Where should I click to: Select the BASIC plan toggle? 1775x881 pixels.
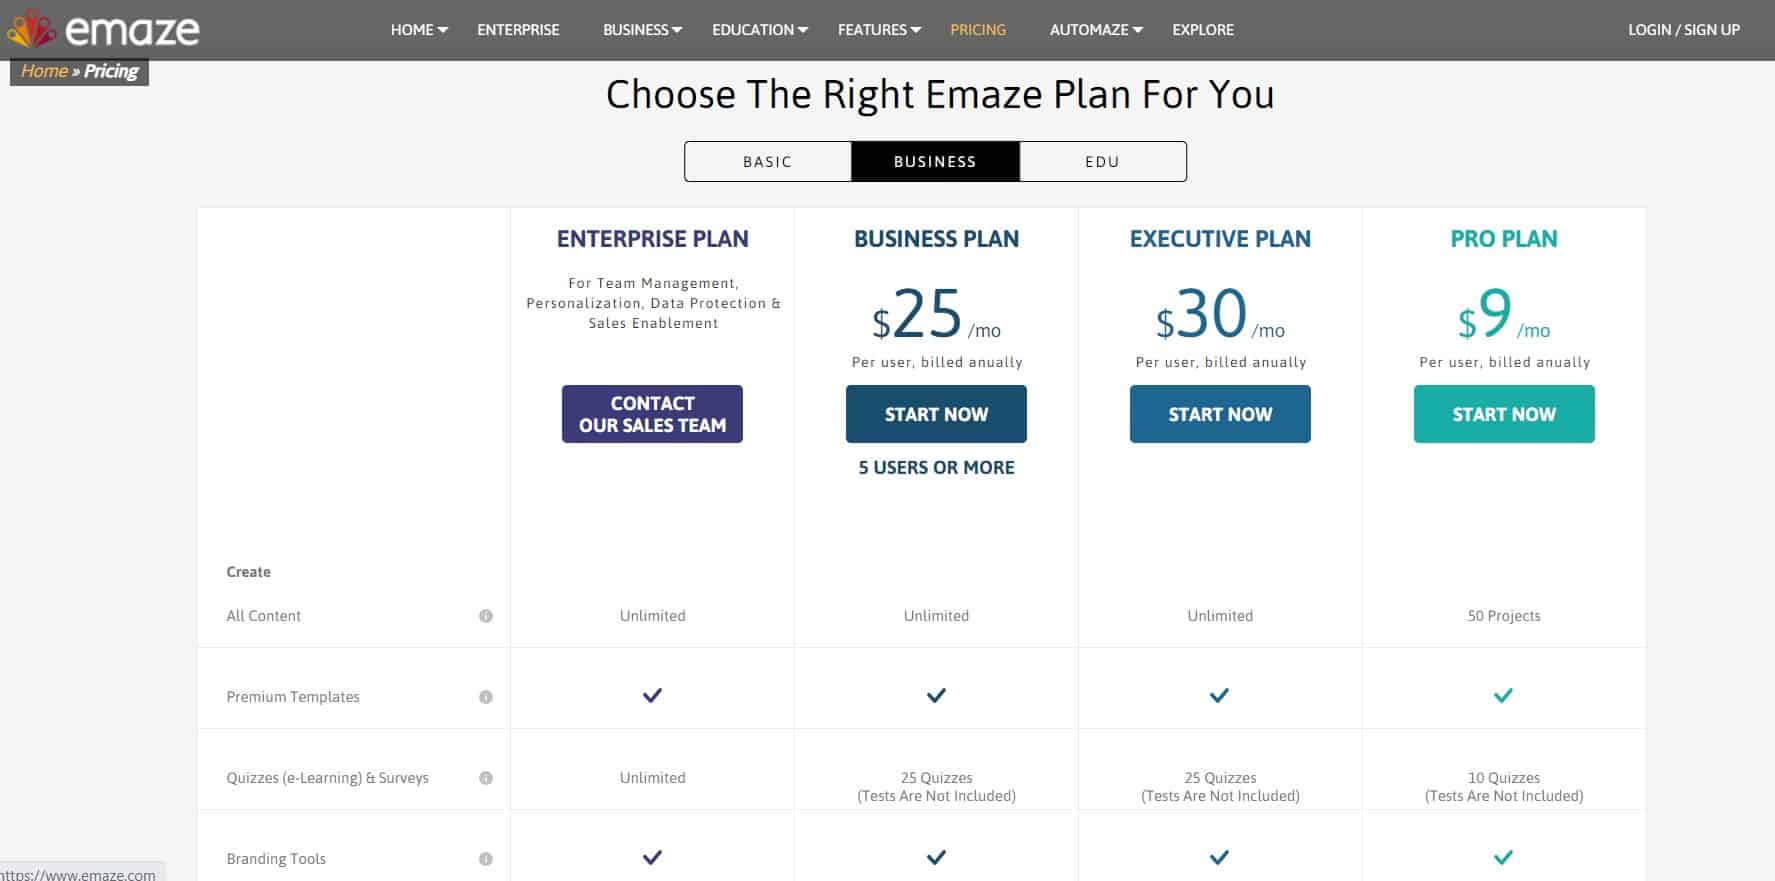pos(768,161)
